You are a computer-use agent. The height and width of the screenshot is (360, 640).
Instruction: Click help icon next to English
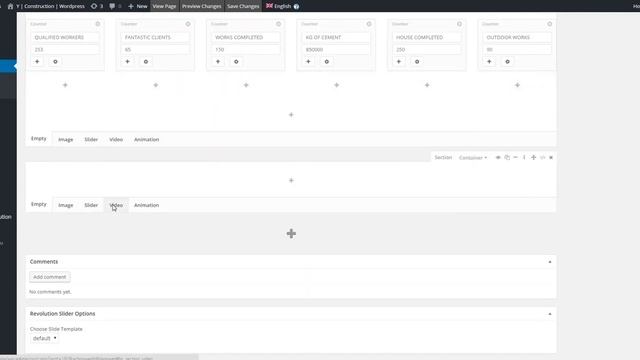[x=296, y=7]
